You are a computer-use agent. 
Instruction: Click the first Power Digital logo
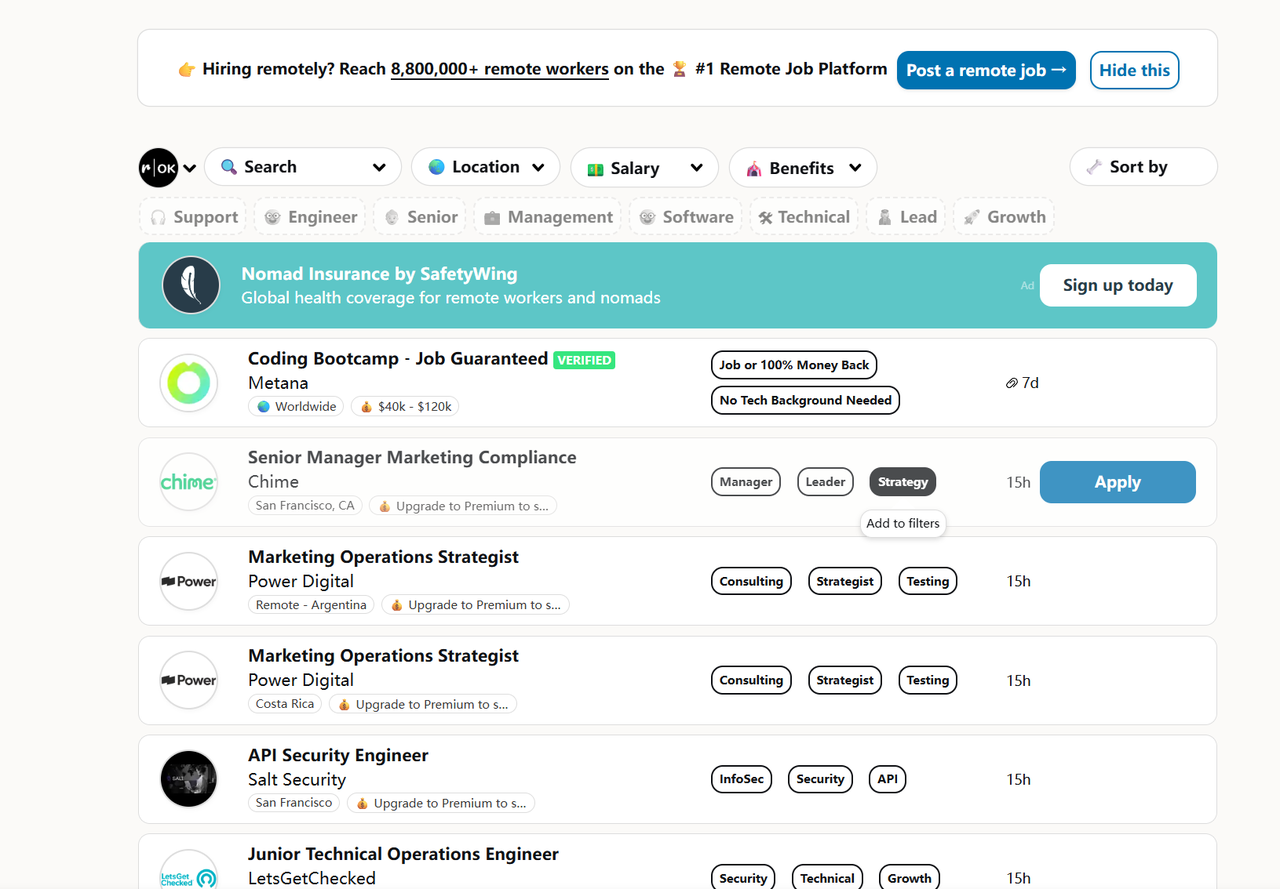pos(189,581)
